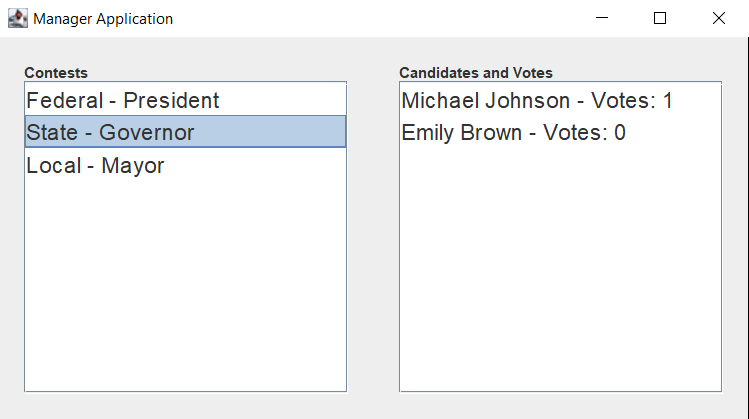Click the word 'President' in the first contest
This screenshot has width=749, height=419.
click(x=171, y=100)
